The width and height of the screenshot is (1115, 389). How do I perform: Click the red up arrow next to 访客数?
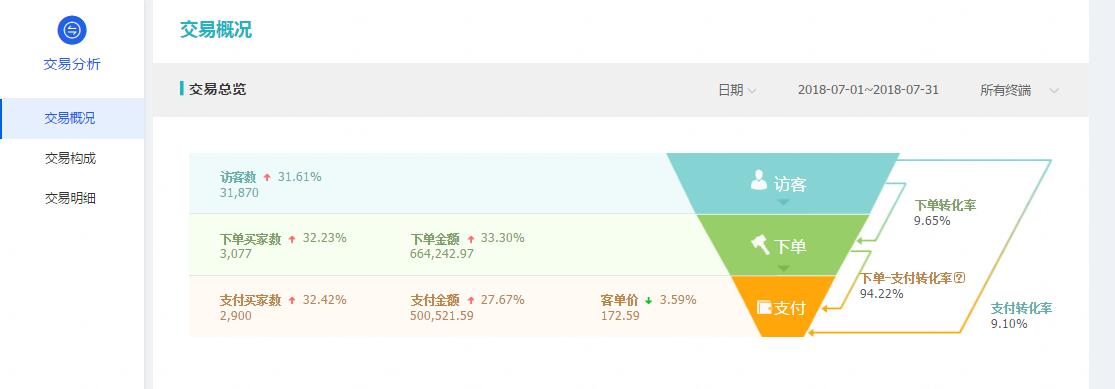coord(267,177)
